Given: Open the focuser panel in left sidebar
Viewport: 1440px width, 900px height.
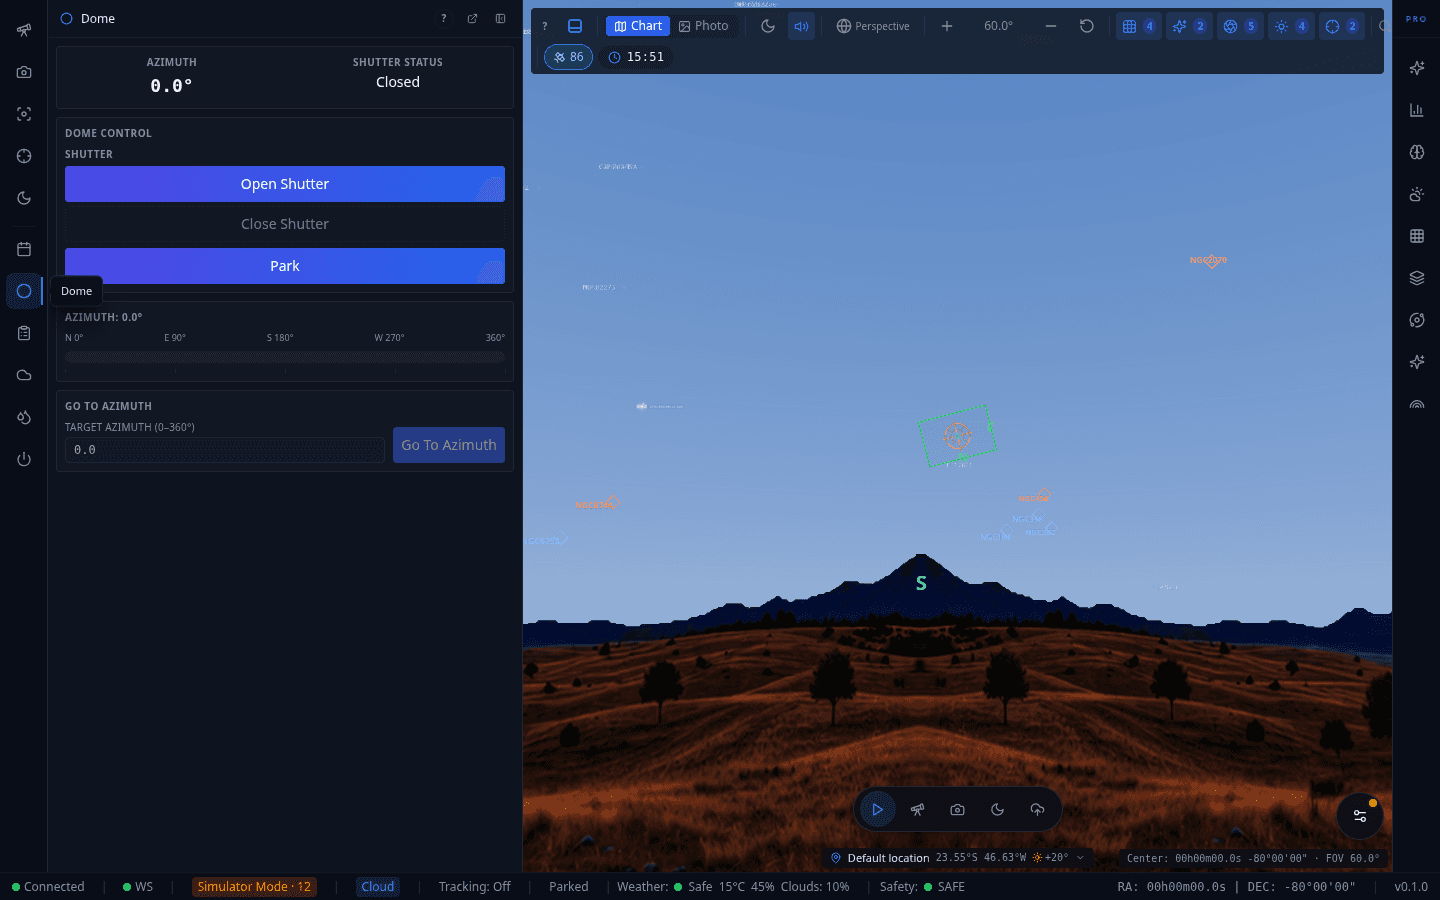Looking at the screenshot, I should 24,114.
